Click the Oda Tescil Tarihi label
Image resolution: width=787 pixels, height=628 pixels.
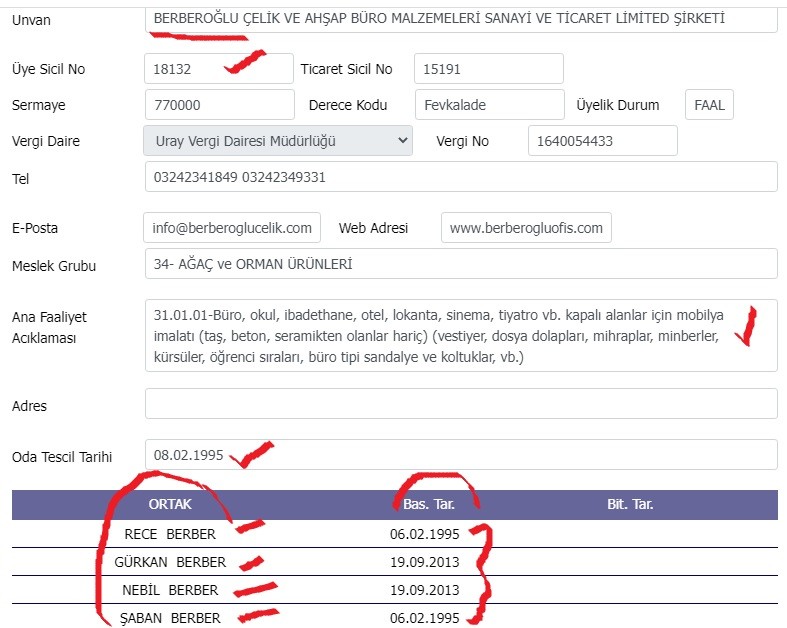click(62, 457)
